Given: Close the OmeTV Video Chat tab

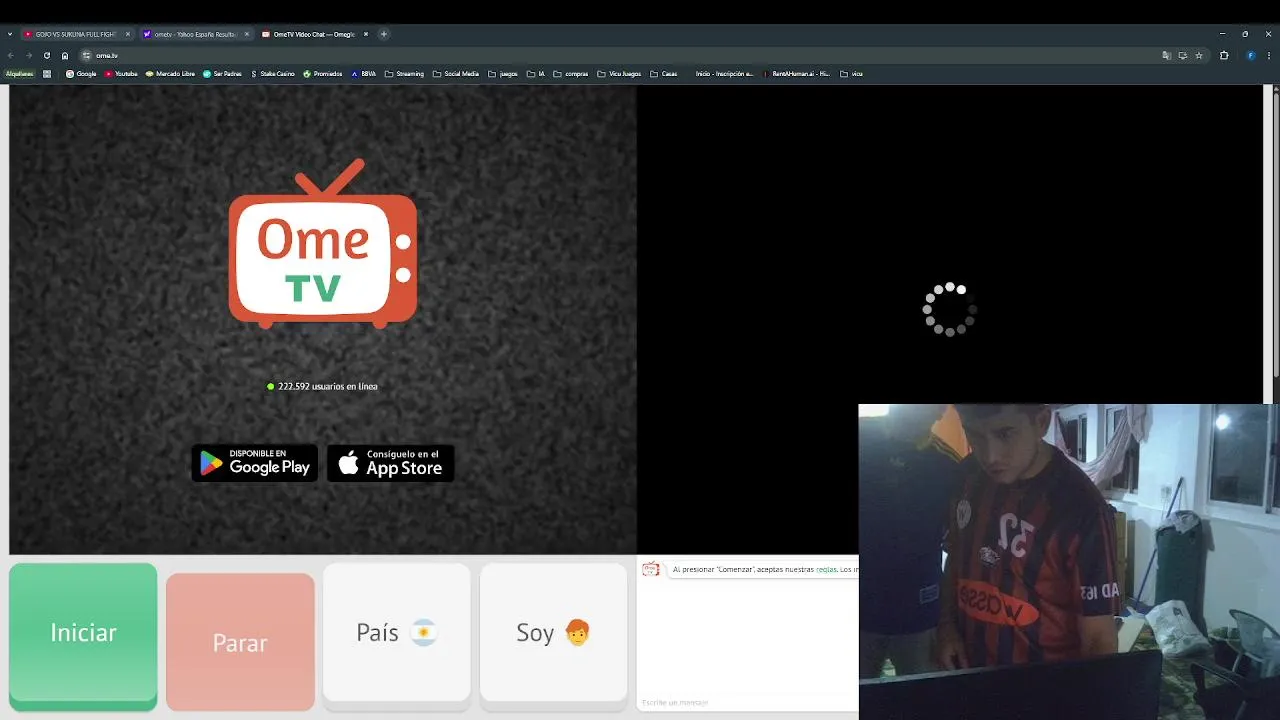Looking at the screenshot, I should [x=366, y=34].
